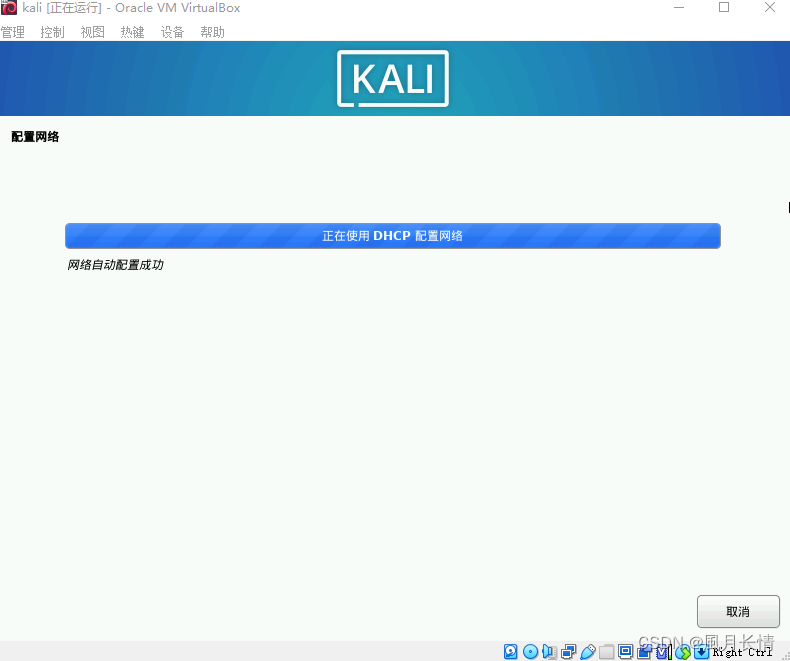
Task: Maximize the VirtualBox window
Action: coord(724,8)
